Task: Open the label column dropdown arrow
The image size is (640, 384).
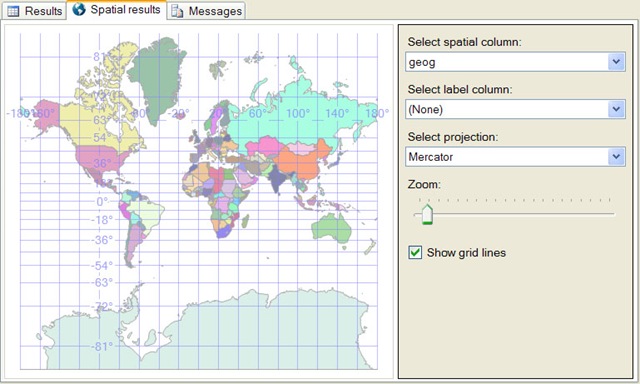Action: [x=616, y=109]
